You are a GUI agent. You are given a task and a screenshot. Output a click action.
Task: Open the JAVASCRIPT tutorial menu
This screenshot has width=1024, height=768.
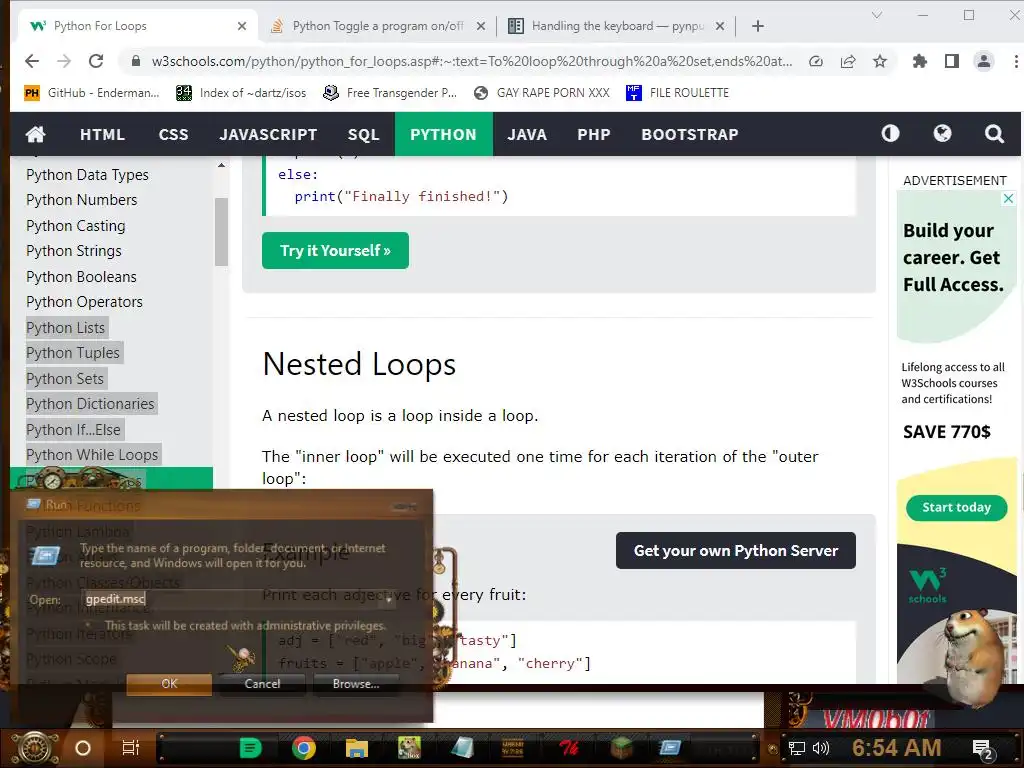tap(268, 135)
